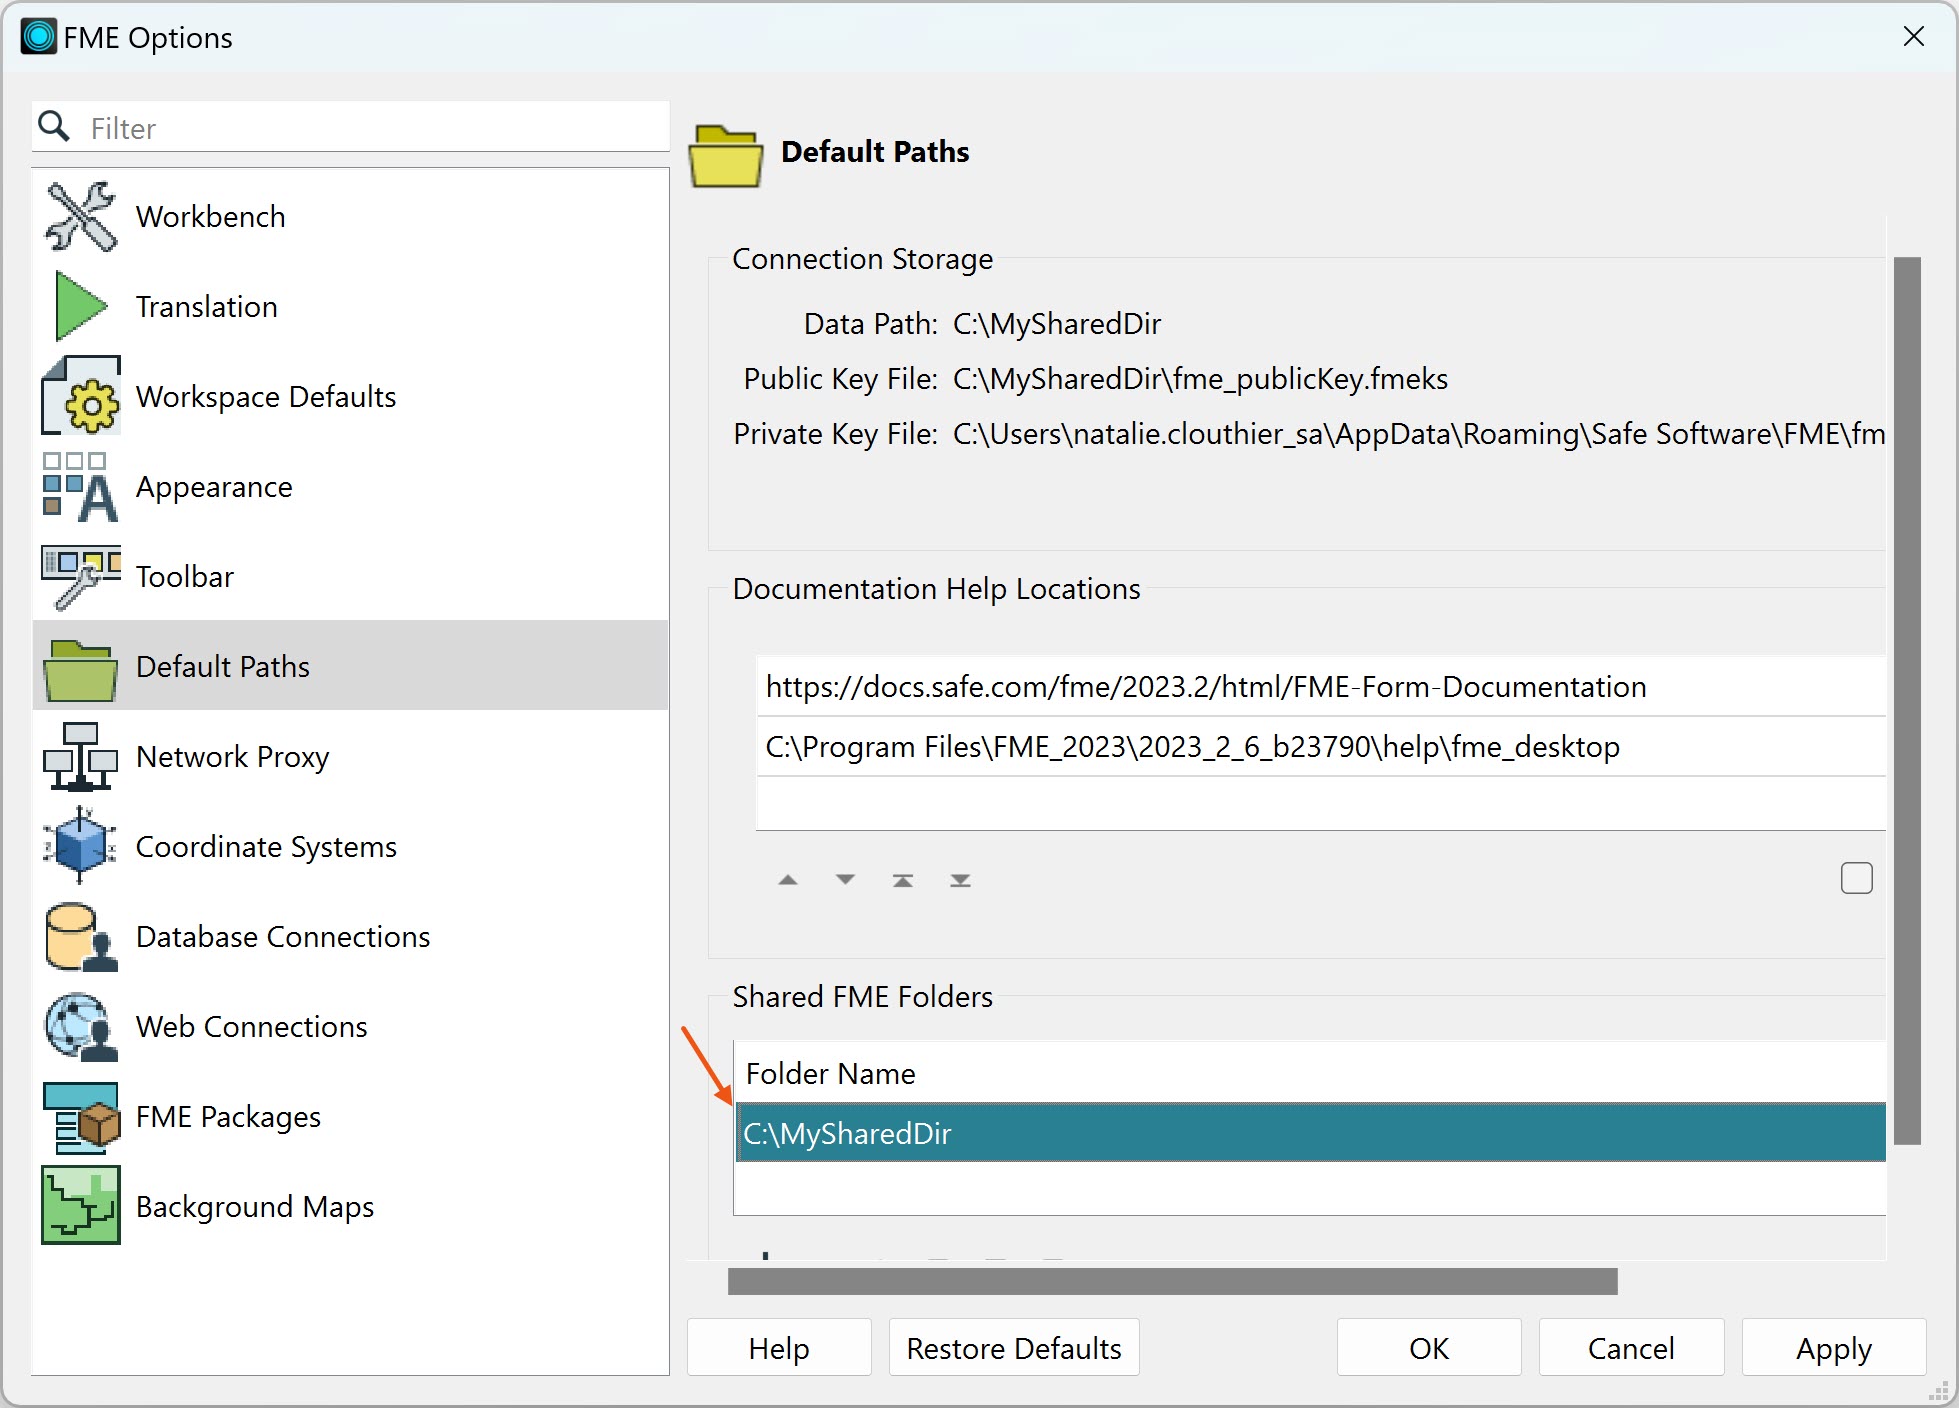Click the vertical scrollbar thumb
This screenshot has height=1408, width=1959.
pos(1907,700)
